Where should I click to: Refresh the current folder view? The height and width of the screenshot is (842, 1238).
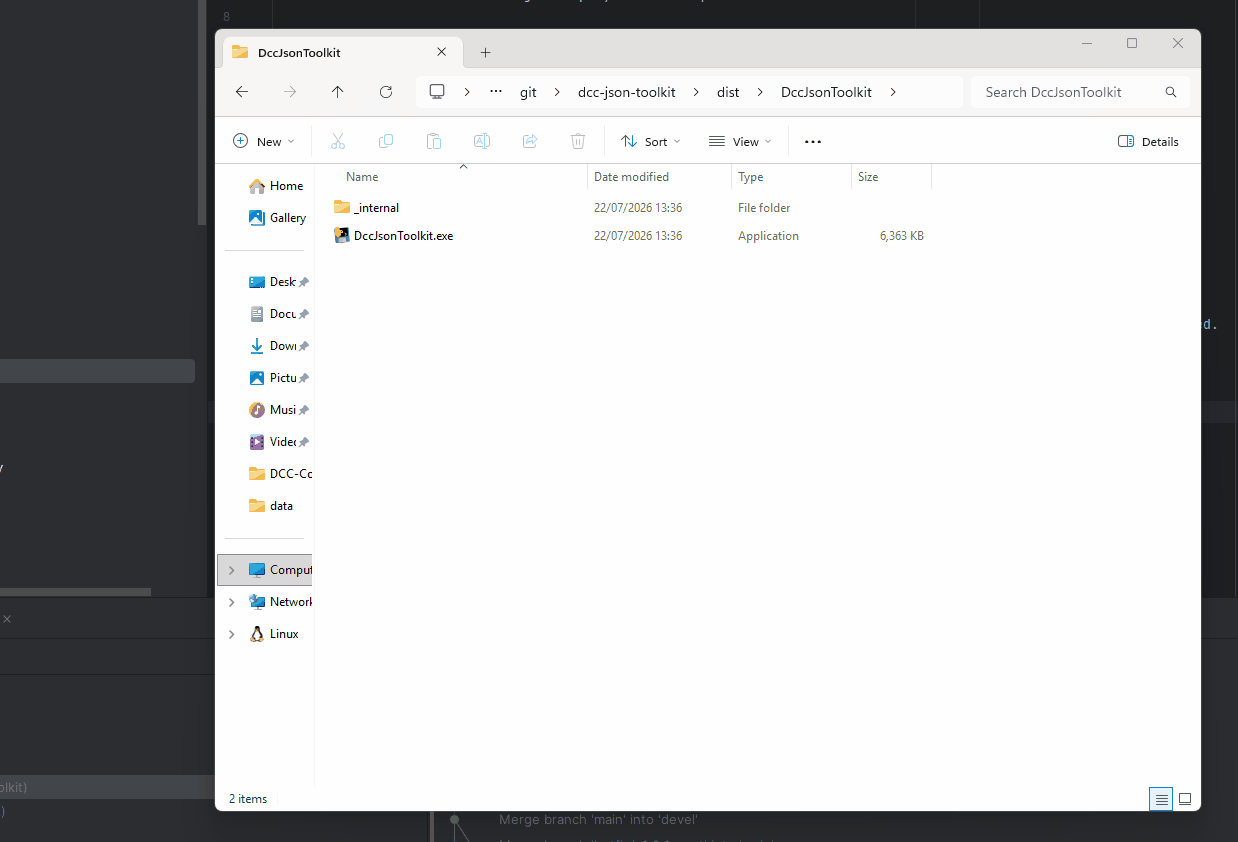coord(386,92)
